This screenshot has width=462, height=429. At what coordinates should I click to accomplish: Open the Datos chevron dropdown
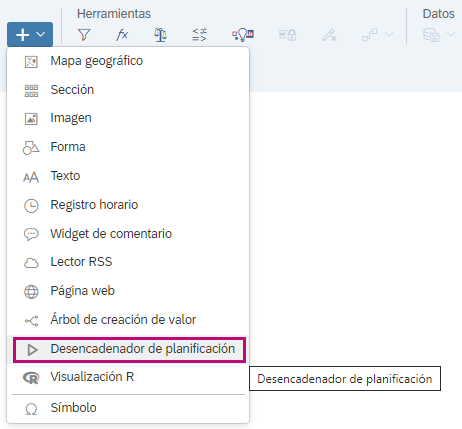451,34
